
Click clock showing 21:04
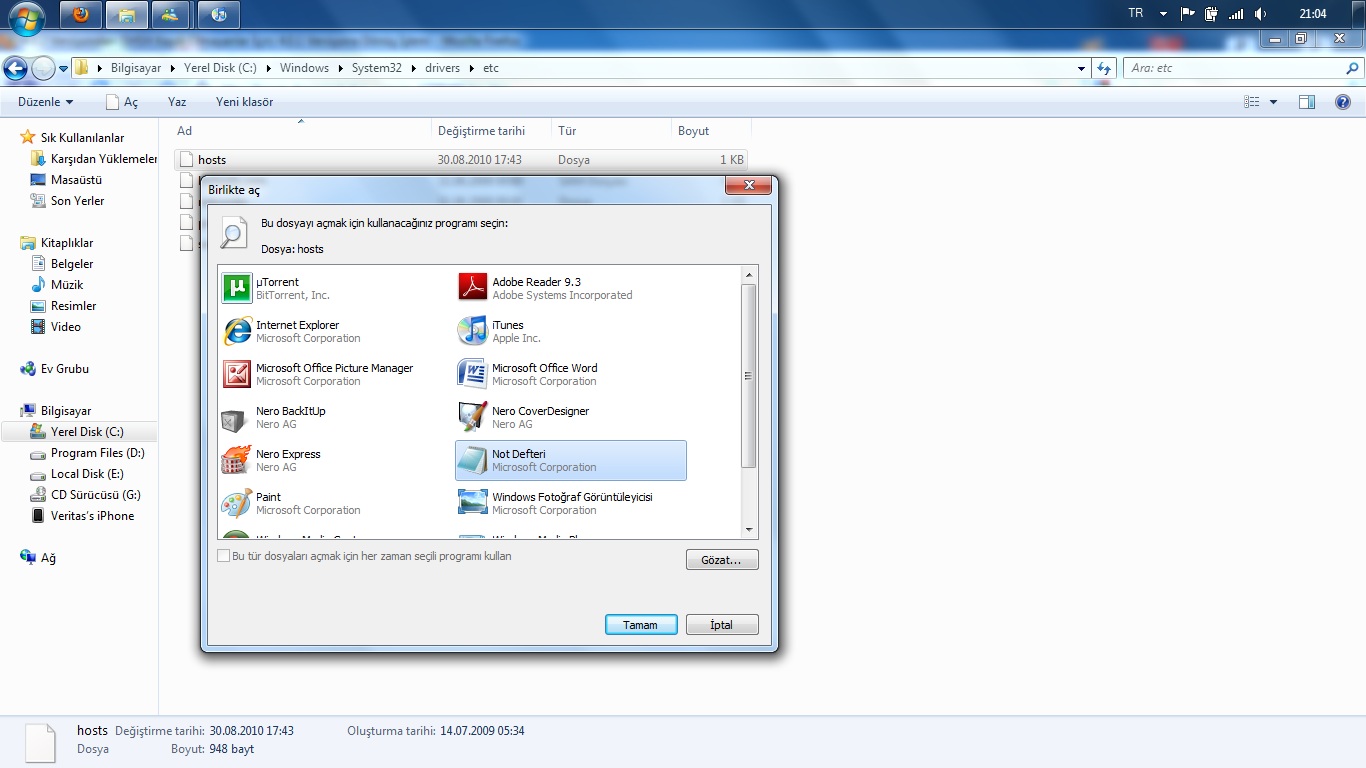1313,14
